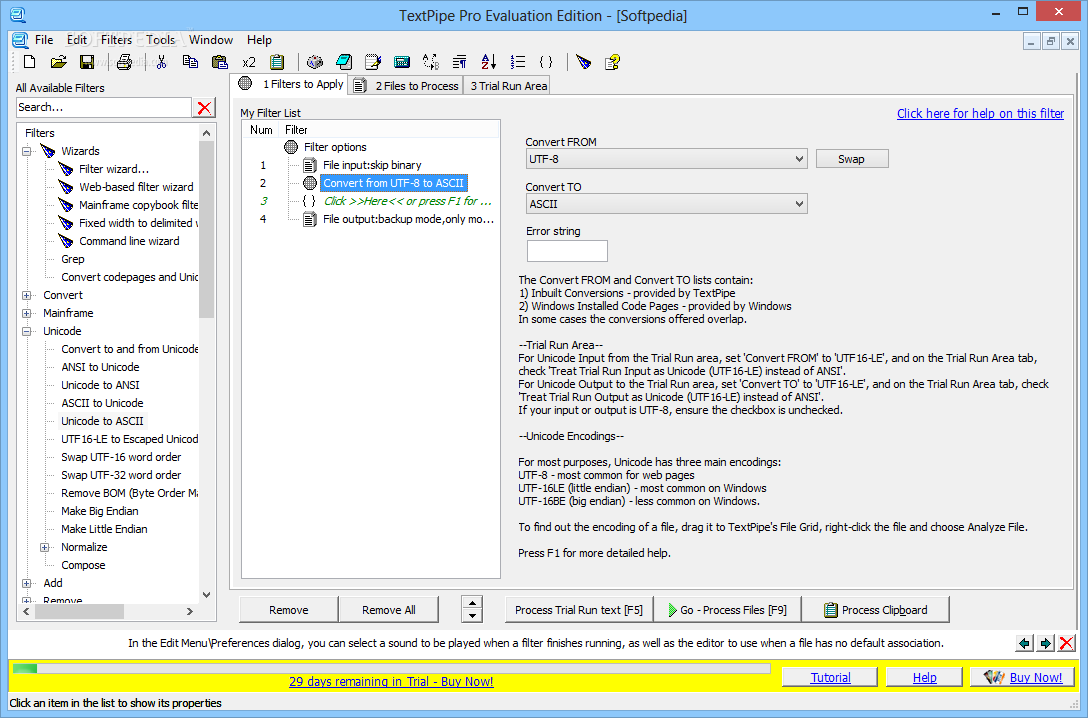This screenshot has width=1088, height=718.
Task: Click the Process Clipboard button
Action: click(x=876, y=610)
